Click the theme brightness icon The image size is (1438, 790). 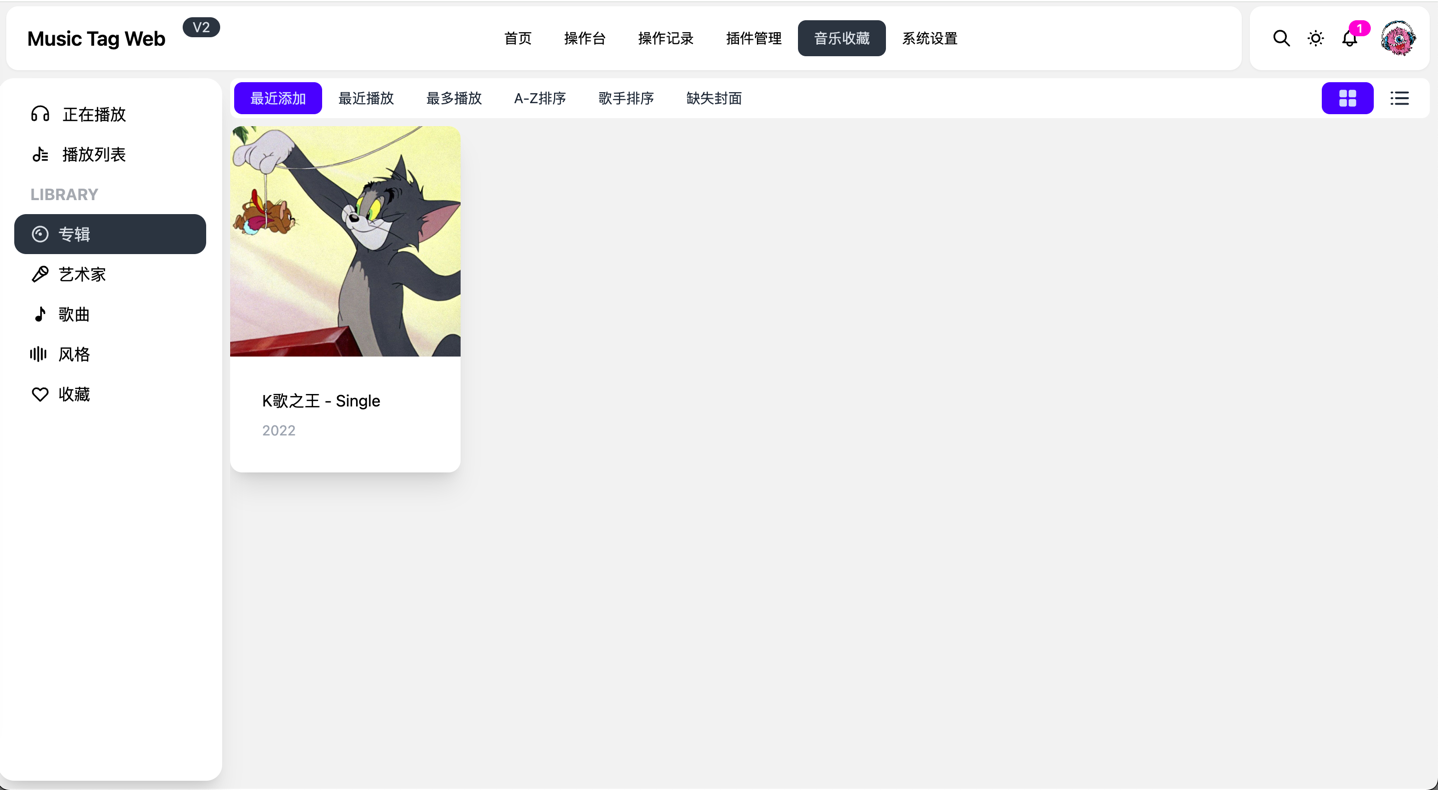click(1315, 38)
